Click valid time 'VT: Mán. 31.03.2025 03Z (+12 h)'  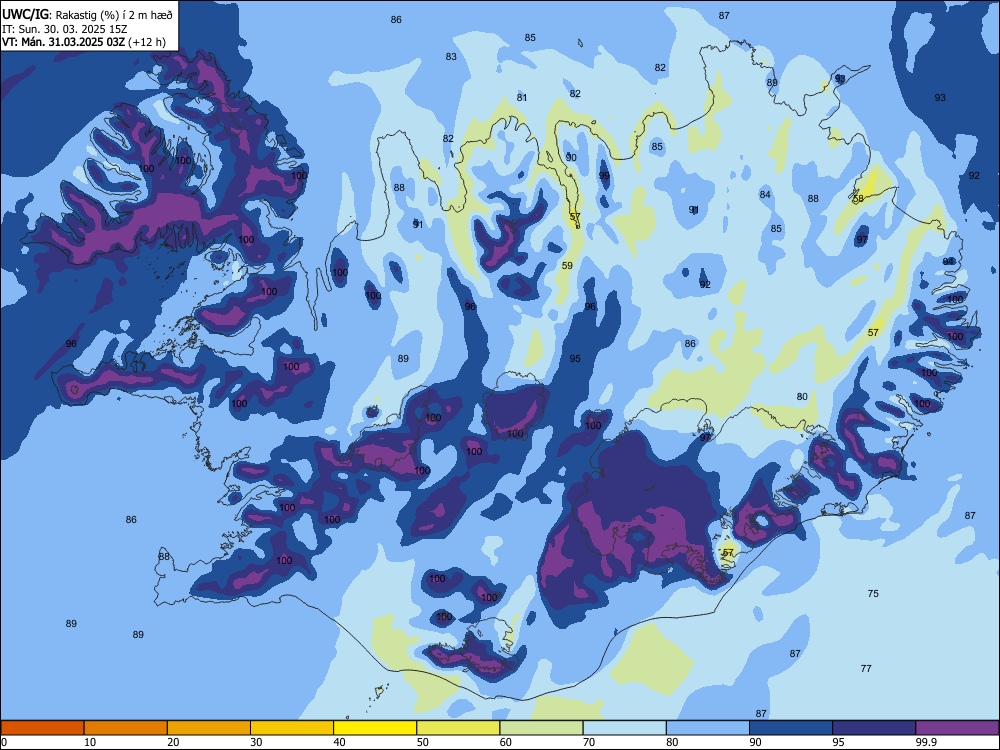[x=84, y=42]
